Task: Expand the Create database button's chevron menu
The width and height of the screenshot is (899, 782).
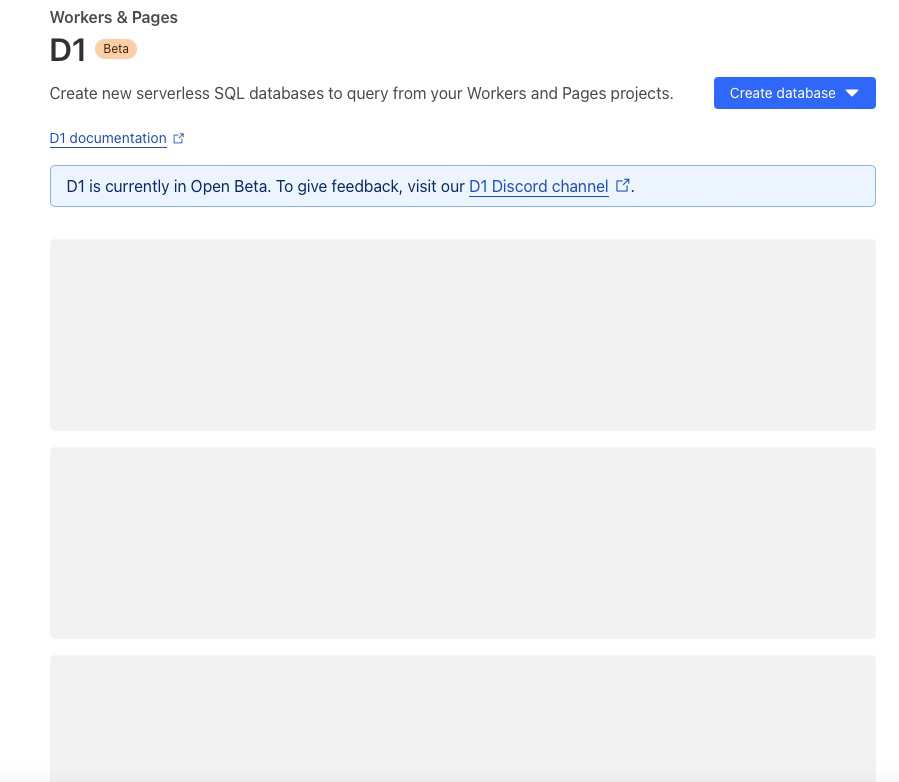Action: point(851,93)
